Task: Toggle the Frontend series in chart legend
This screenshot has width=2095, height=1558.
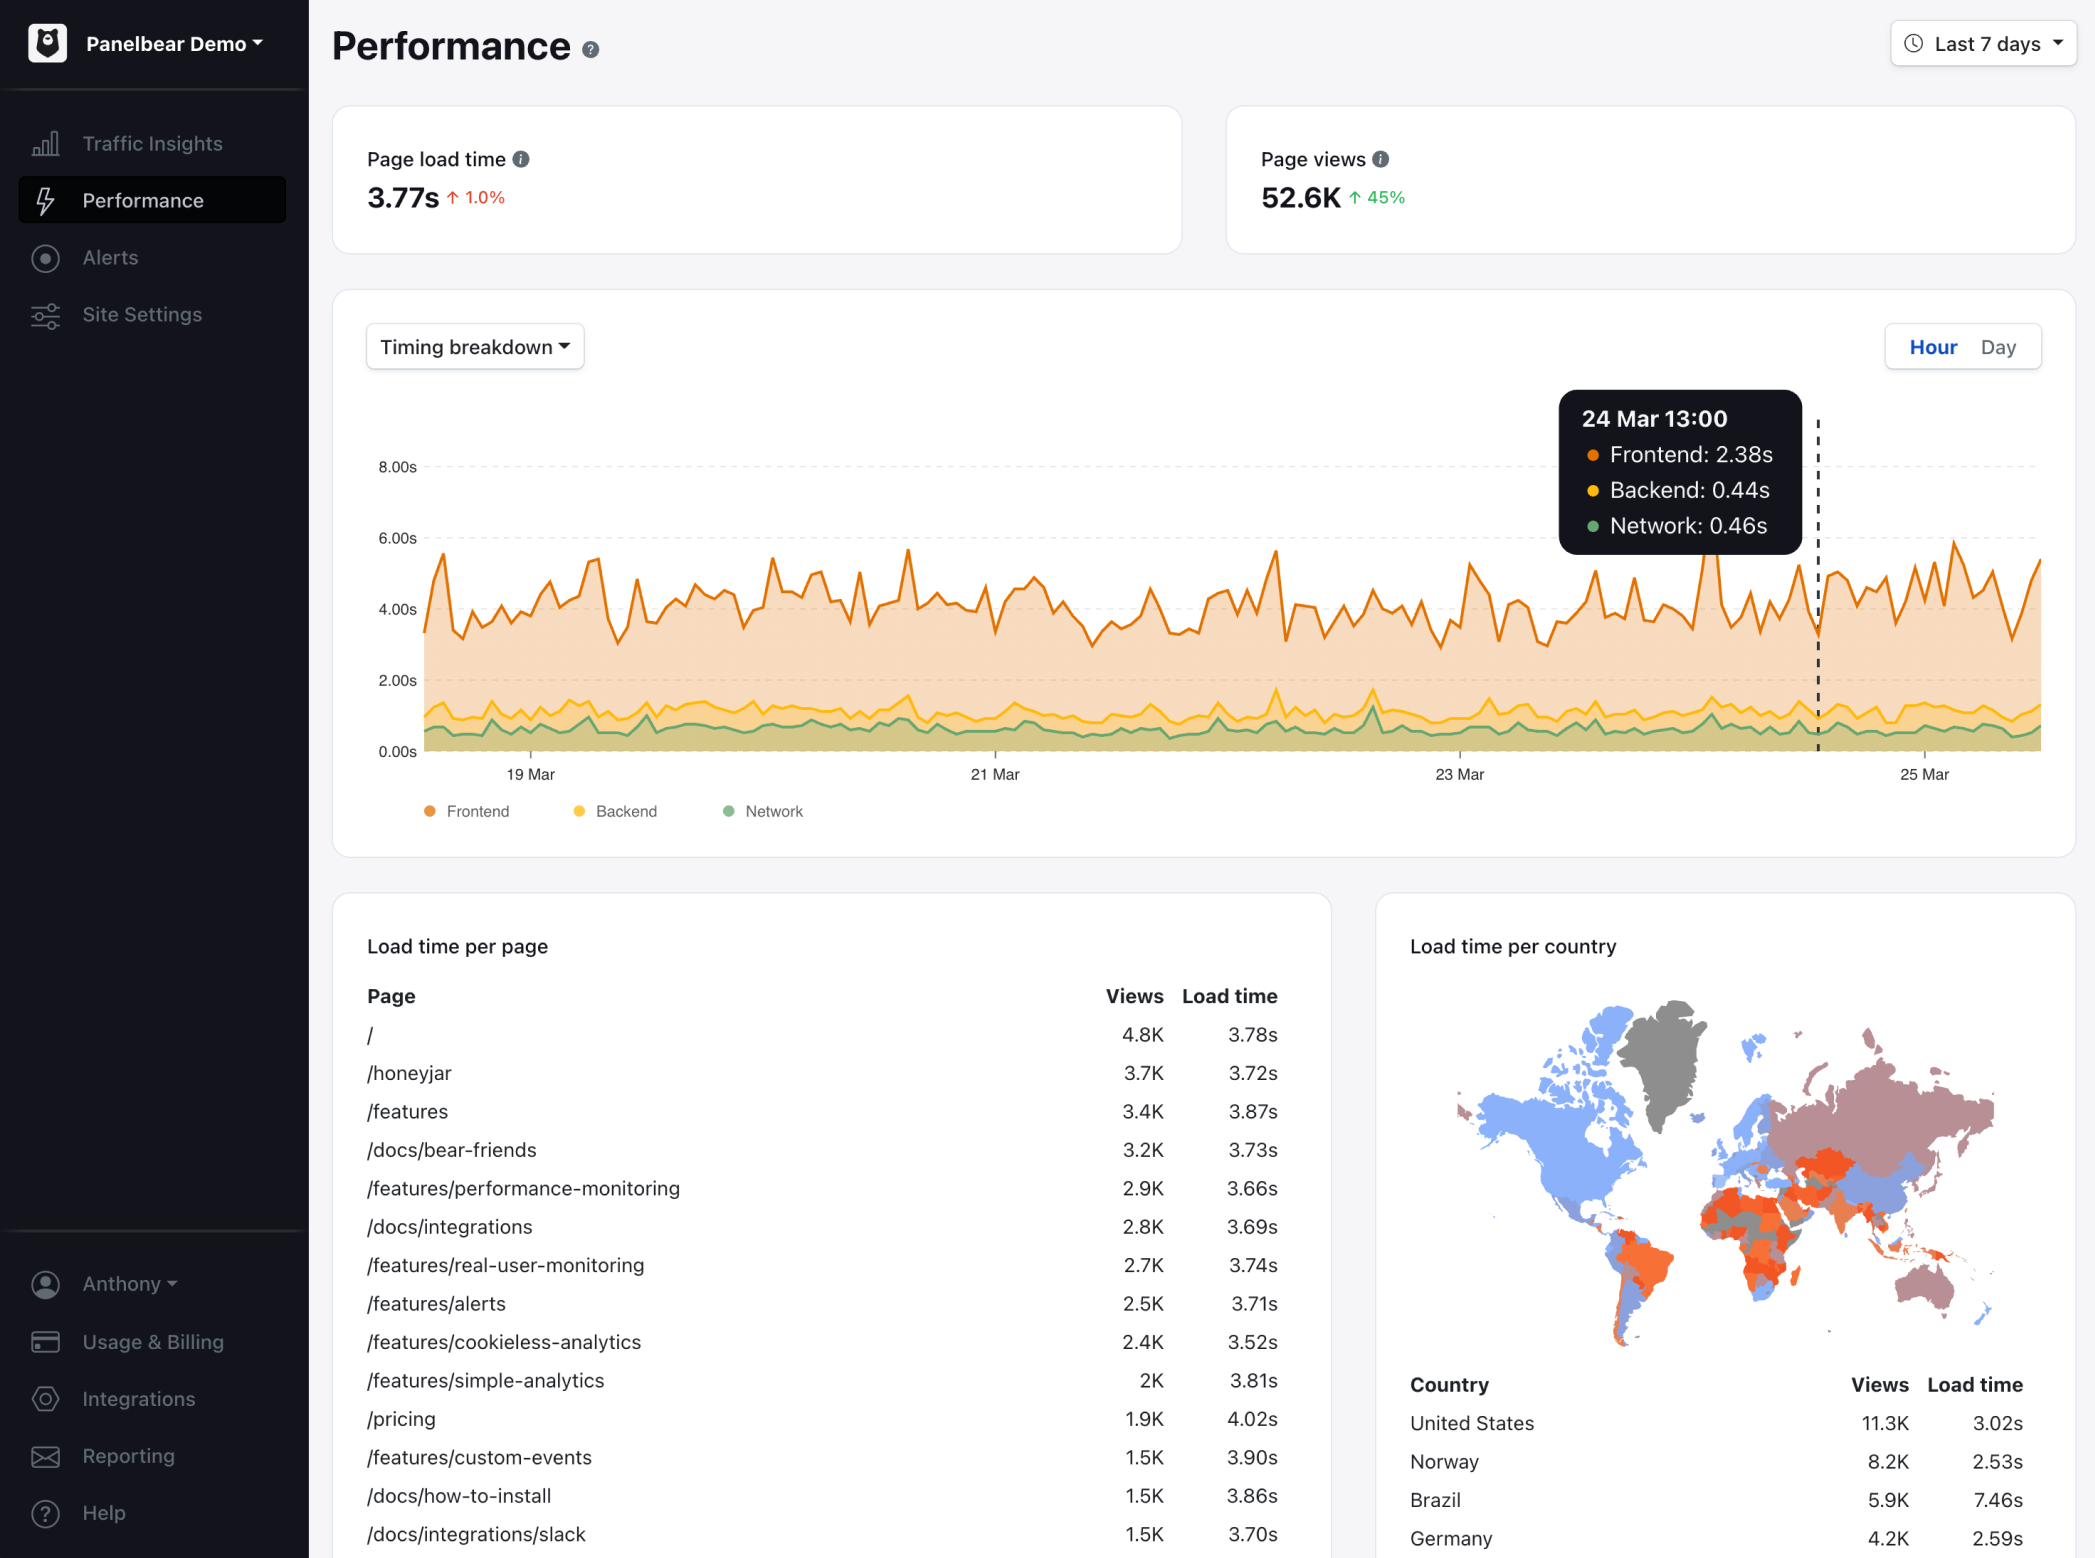Action: pos(467,811)
